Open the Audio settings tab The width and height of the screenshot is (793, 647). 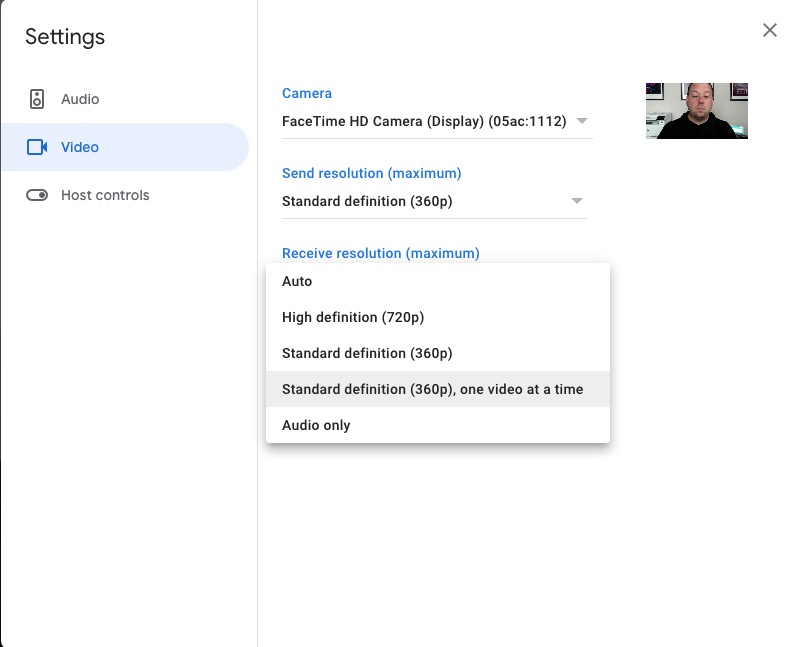(x=125, y=99)
